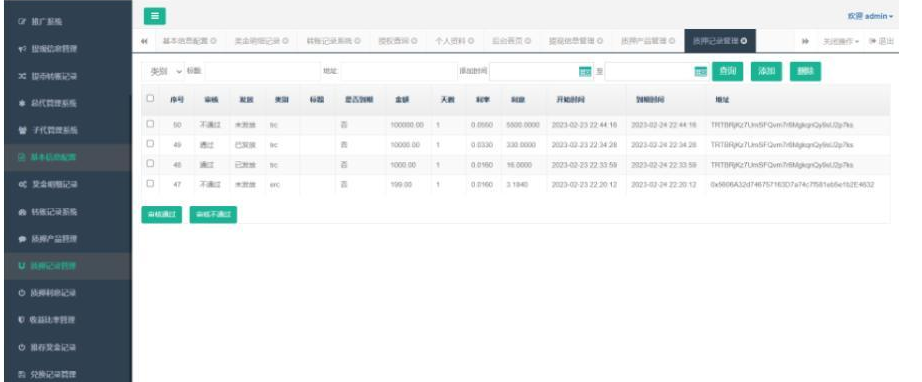The image size is (922, 382).
Task: Open the end date calendar icon
Action: [700, 72]
